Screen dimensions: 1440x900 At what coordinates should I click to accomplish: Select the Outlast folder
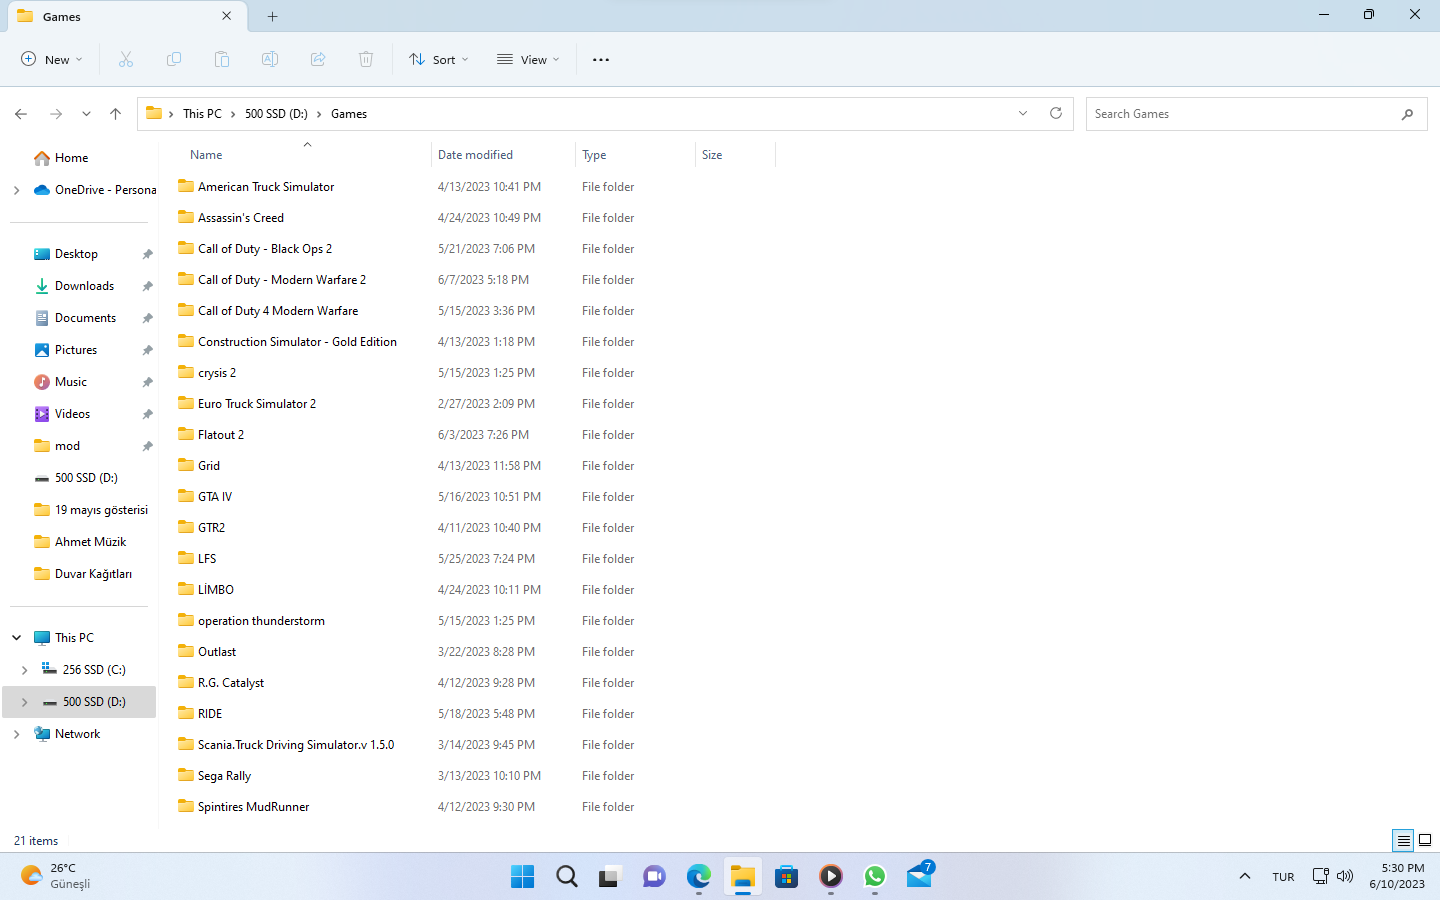click(217, 652)
